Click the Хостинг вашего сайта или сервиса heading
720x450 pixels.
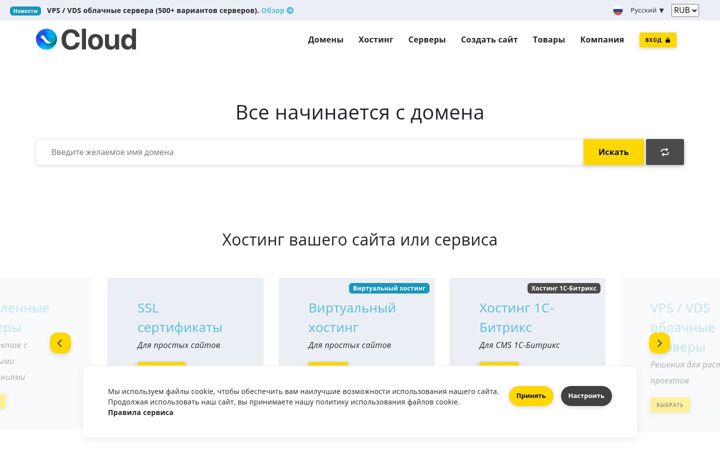click(x=360, y=240)
